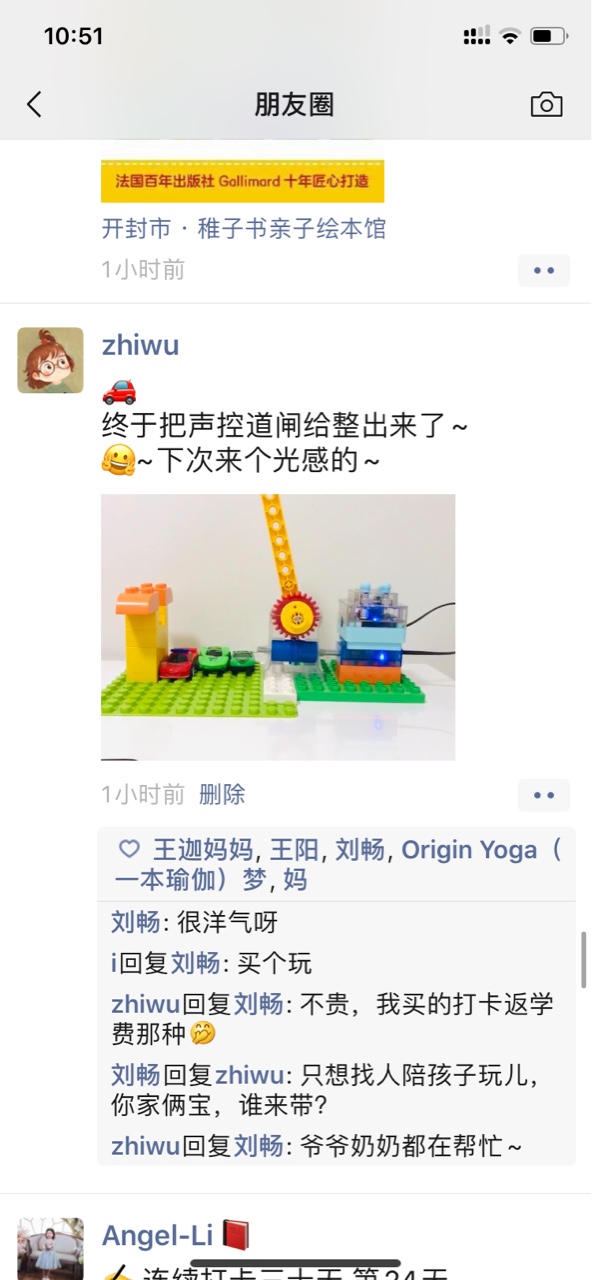Open the two-dot menu on the bookstore post
The height and width of the screenshot is (1280, 592).
(544, 270)
